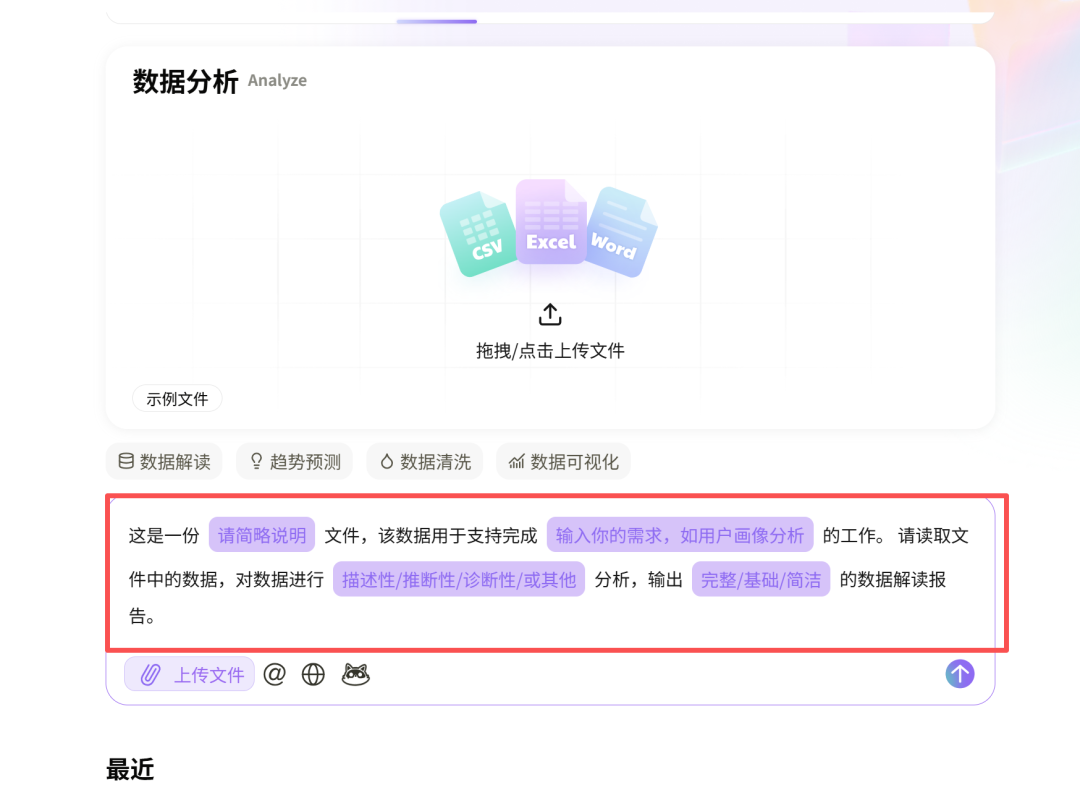Click the CSV file icon

tap(478, 230)
